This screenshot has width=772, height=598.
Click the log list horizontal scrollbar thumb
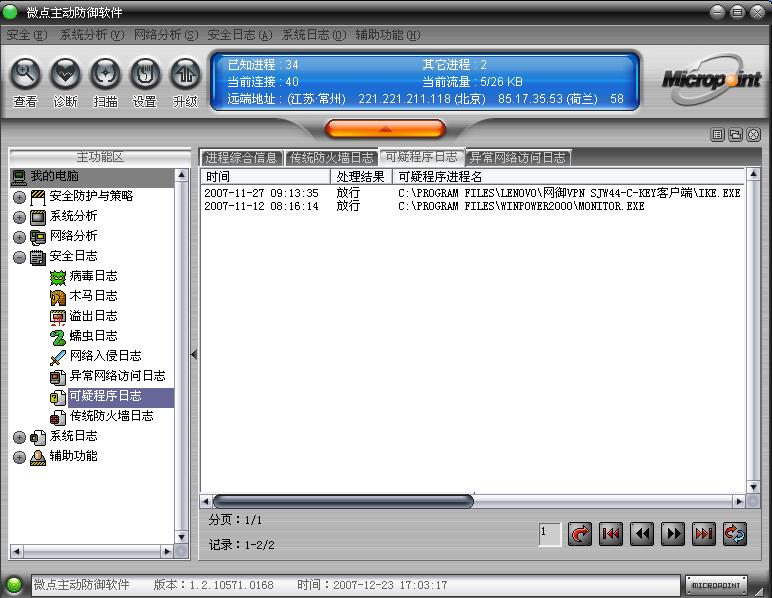point(343,502)
